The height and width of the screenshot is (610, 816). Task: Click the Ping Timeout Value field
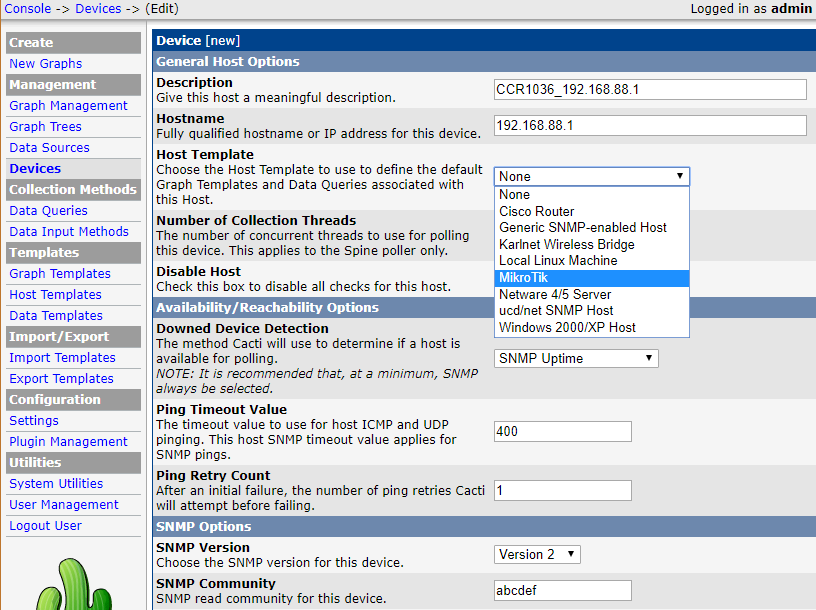(x=563, y=431)
